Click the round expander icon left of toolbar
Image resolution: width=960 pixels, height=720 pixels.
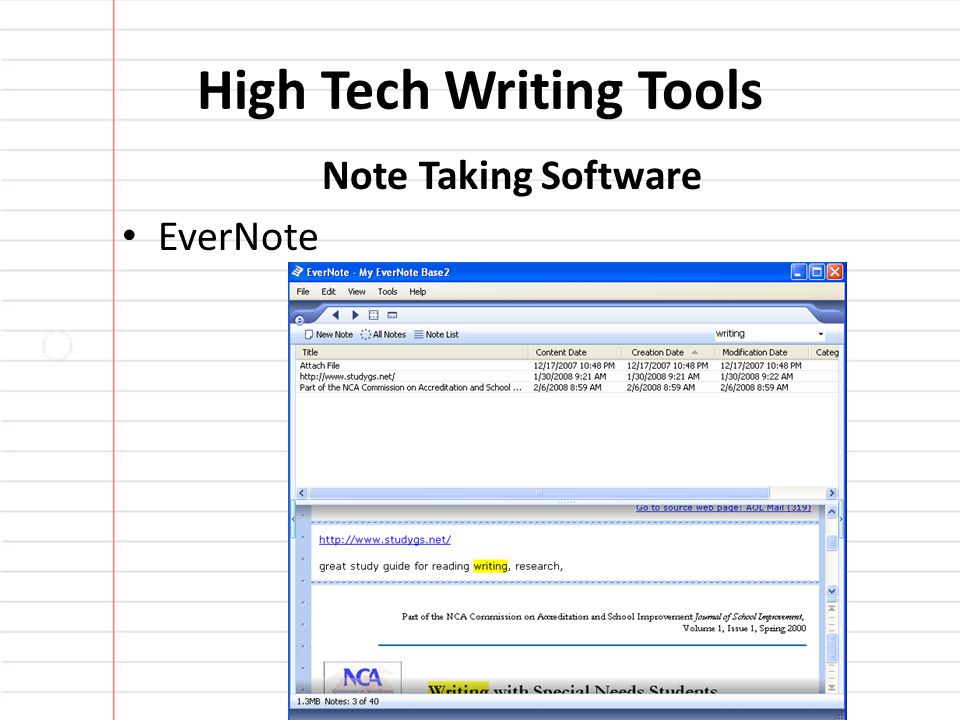click(x=299, y=320)
